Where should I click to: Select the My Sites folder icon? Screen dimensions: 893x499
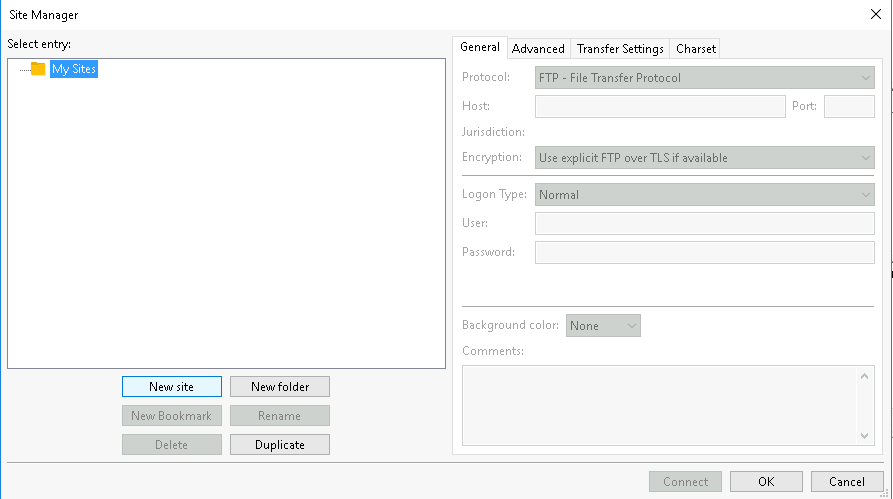38,69
